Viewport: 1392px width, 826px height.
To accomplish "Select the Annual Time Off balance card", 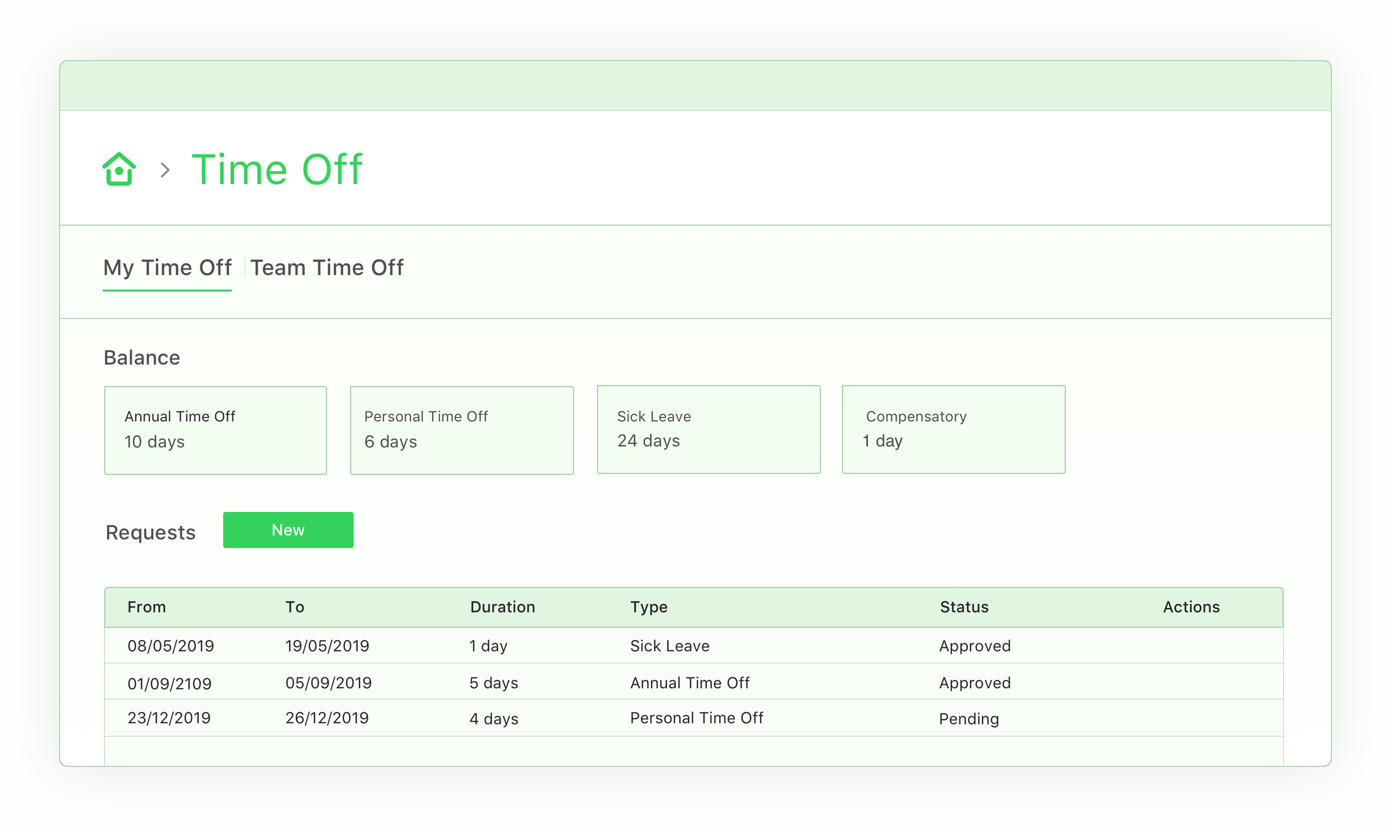I will (x=215, y=430).
